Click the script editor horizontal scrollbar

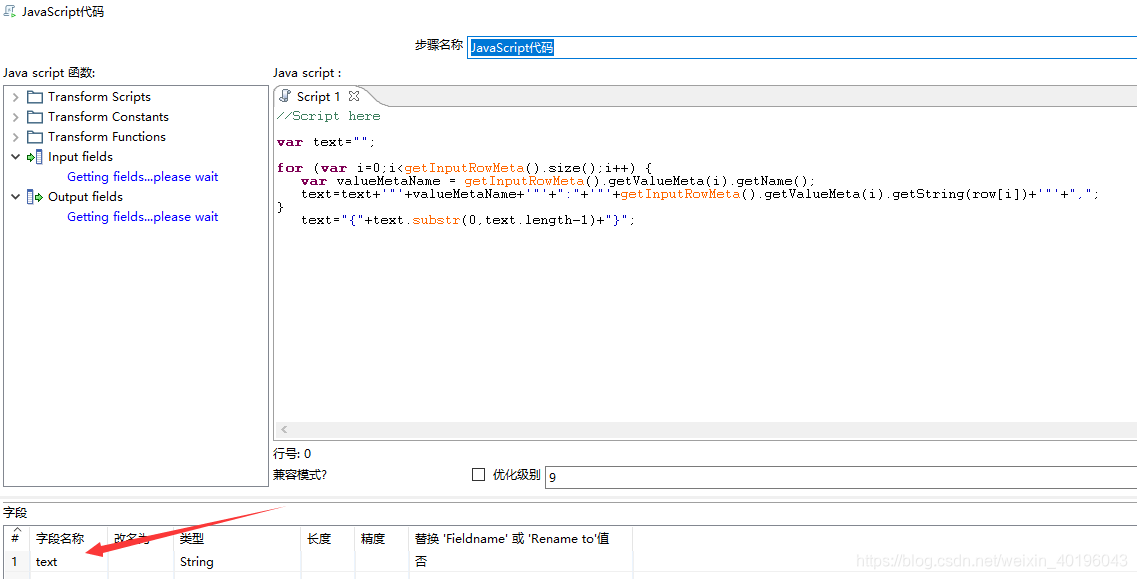[700, 429]
